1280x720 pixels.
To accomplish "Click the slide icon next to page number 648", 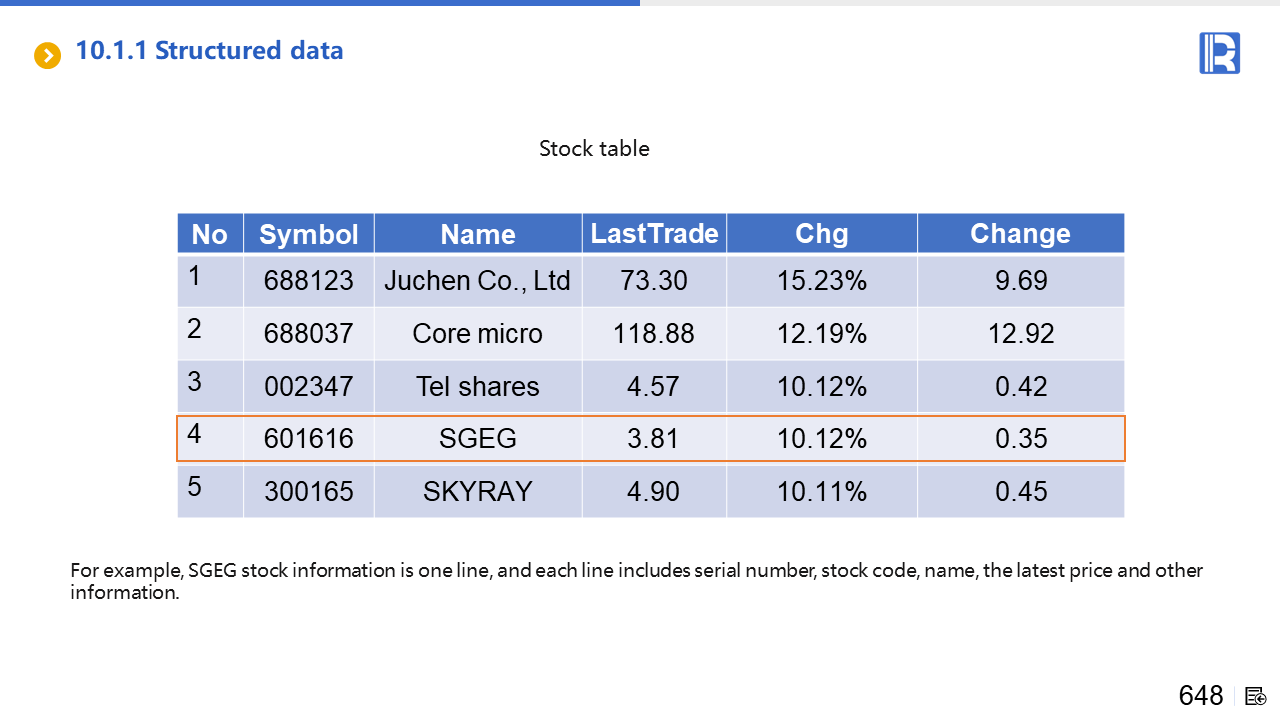I will pyautogui.click(x=1256, y=696).
